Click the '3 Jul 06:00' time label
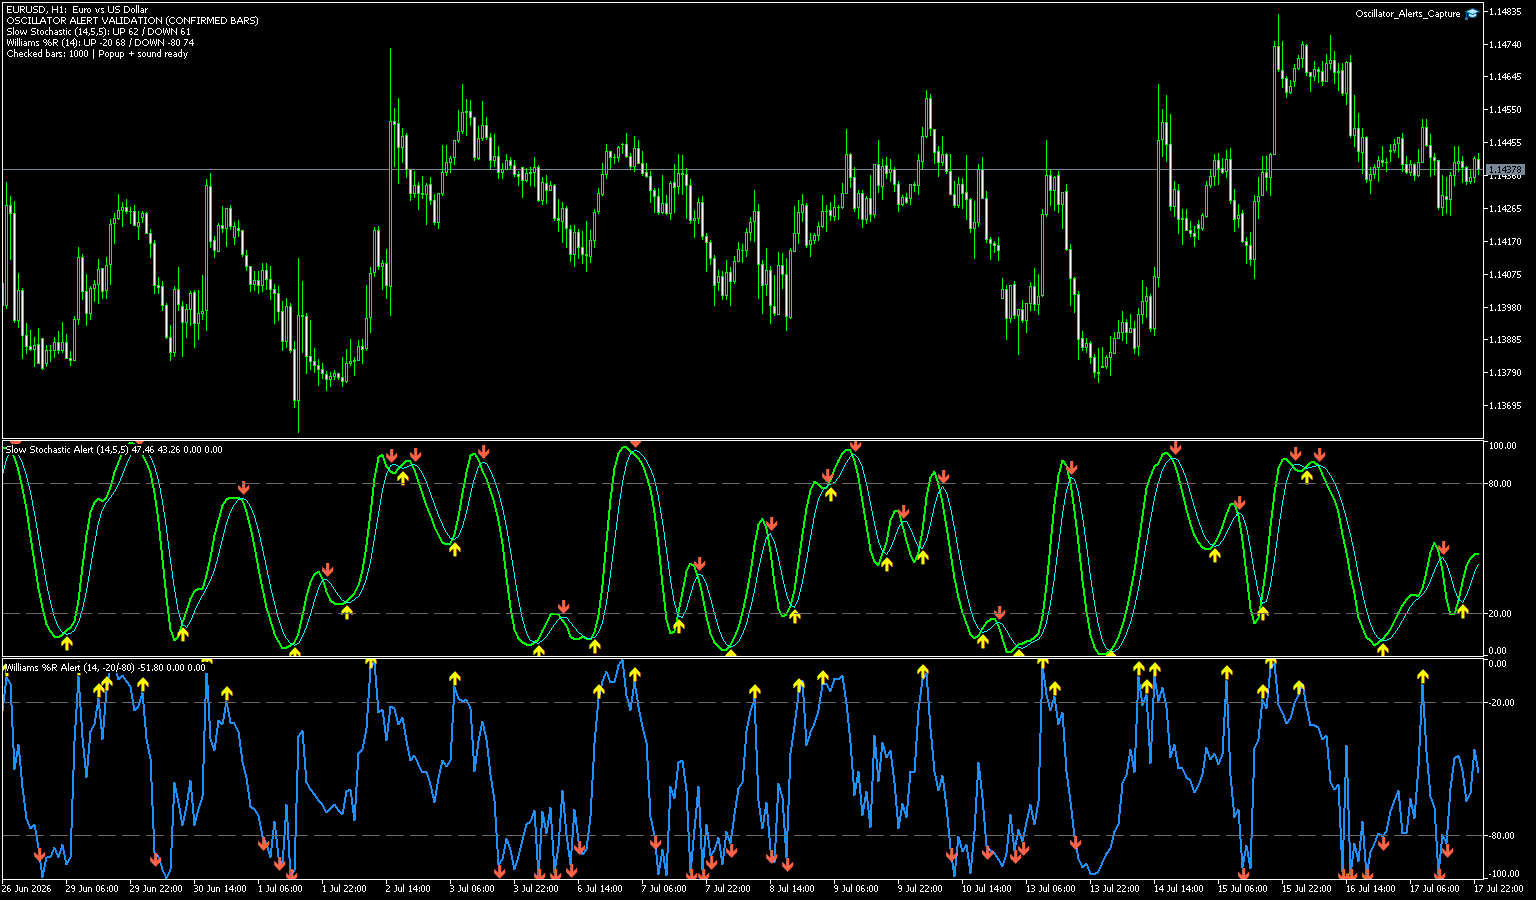Screen dimensions: 1536x900 tap(472, 888)
